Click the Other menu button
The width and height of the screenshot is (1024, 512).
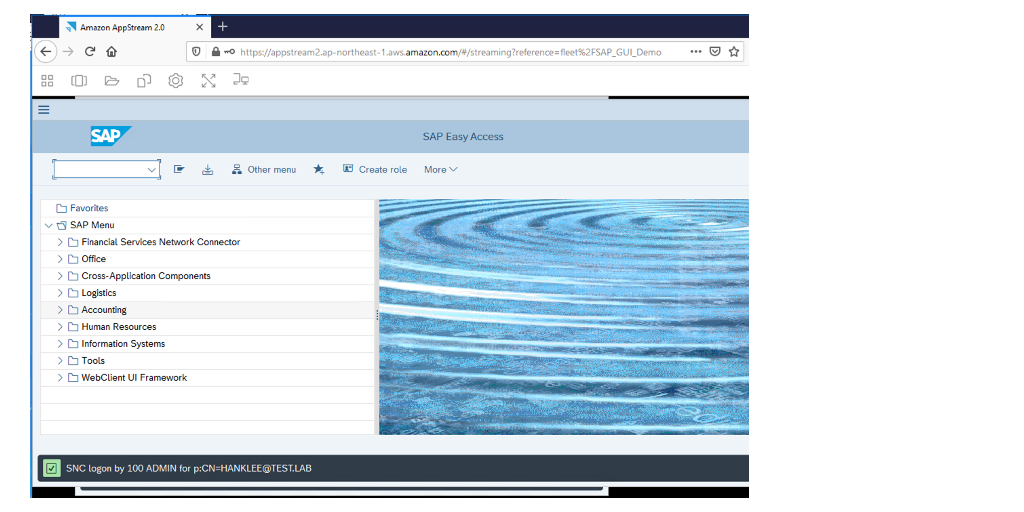point(264,170)
